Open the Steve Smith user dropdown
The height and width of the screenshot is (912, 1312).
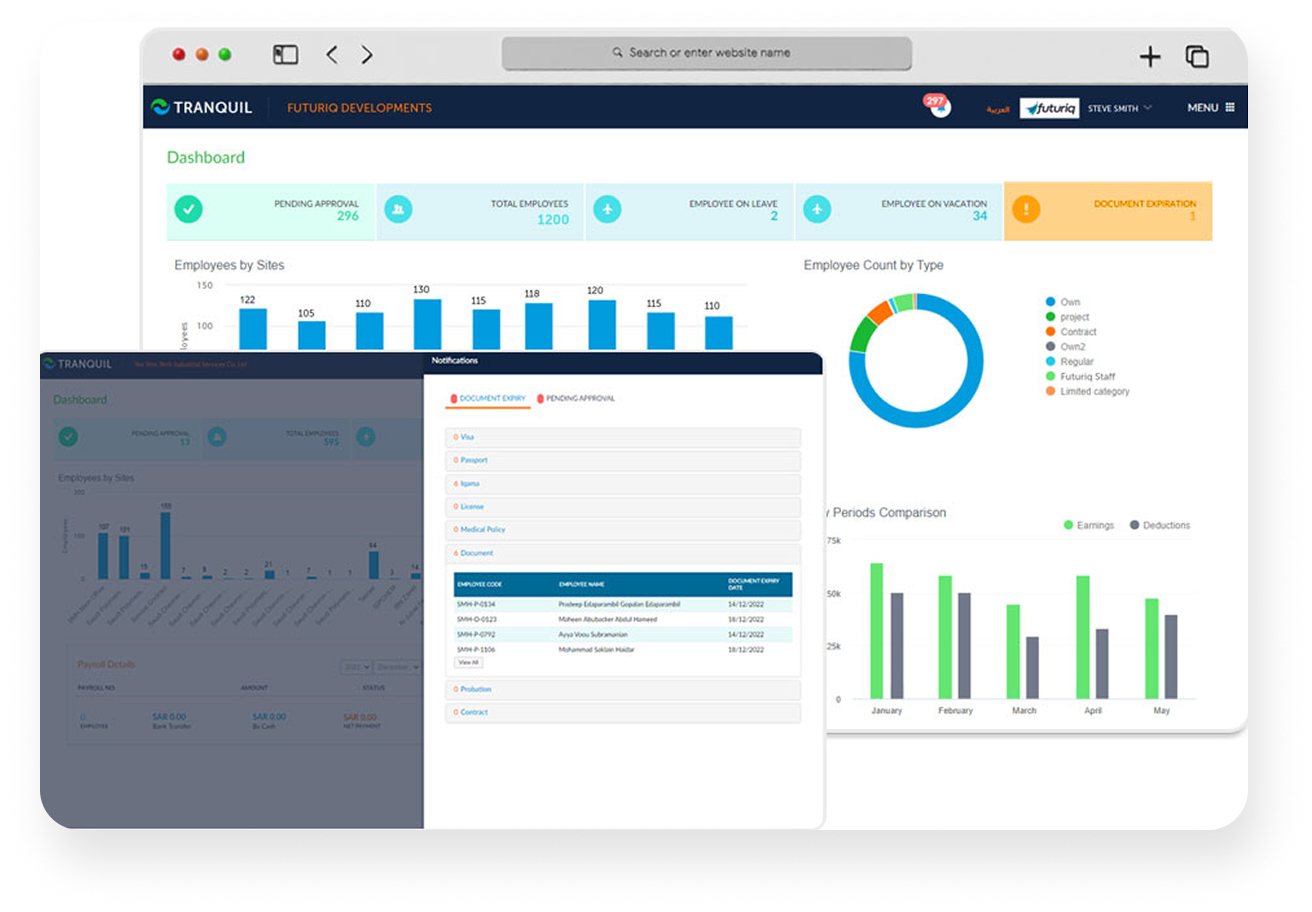point(1119,108)
